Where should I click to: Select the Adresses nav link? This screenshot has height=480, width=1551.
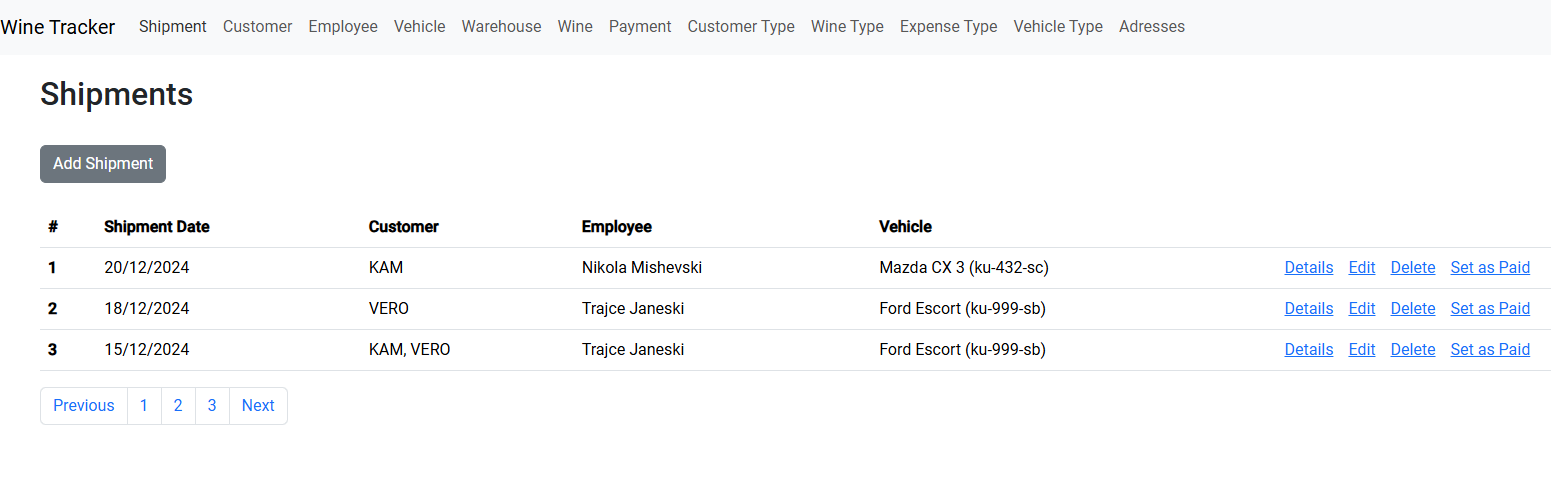pyautogui.click(x=1151, y=27)
